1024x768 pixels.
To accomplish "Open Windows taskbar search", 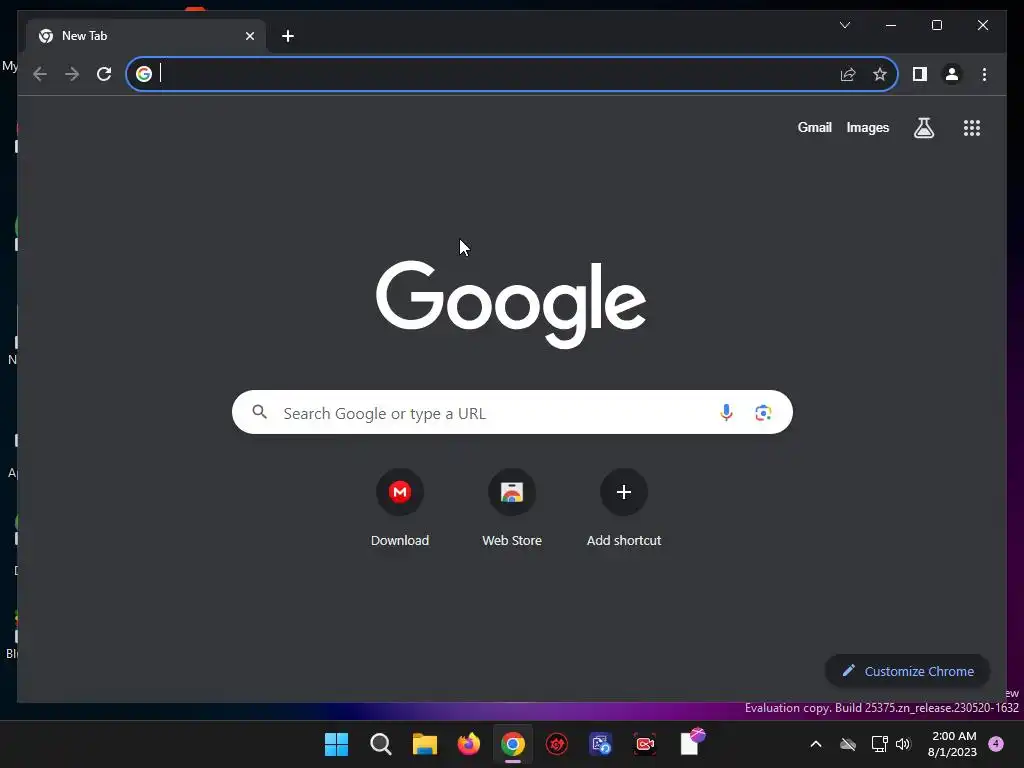I will click(381, 744).
